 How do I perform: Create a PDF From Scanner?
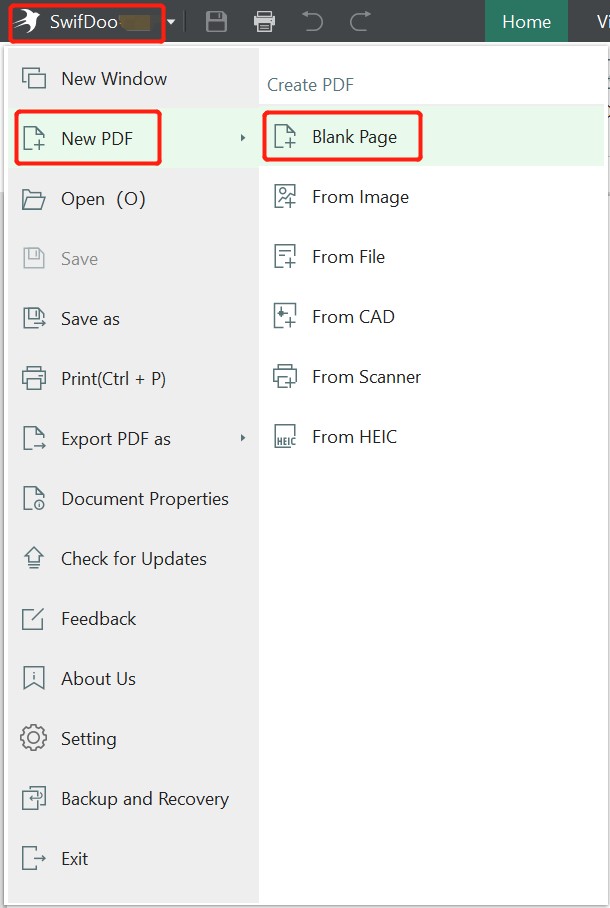pos(365,377)
